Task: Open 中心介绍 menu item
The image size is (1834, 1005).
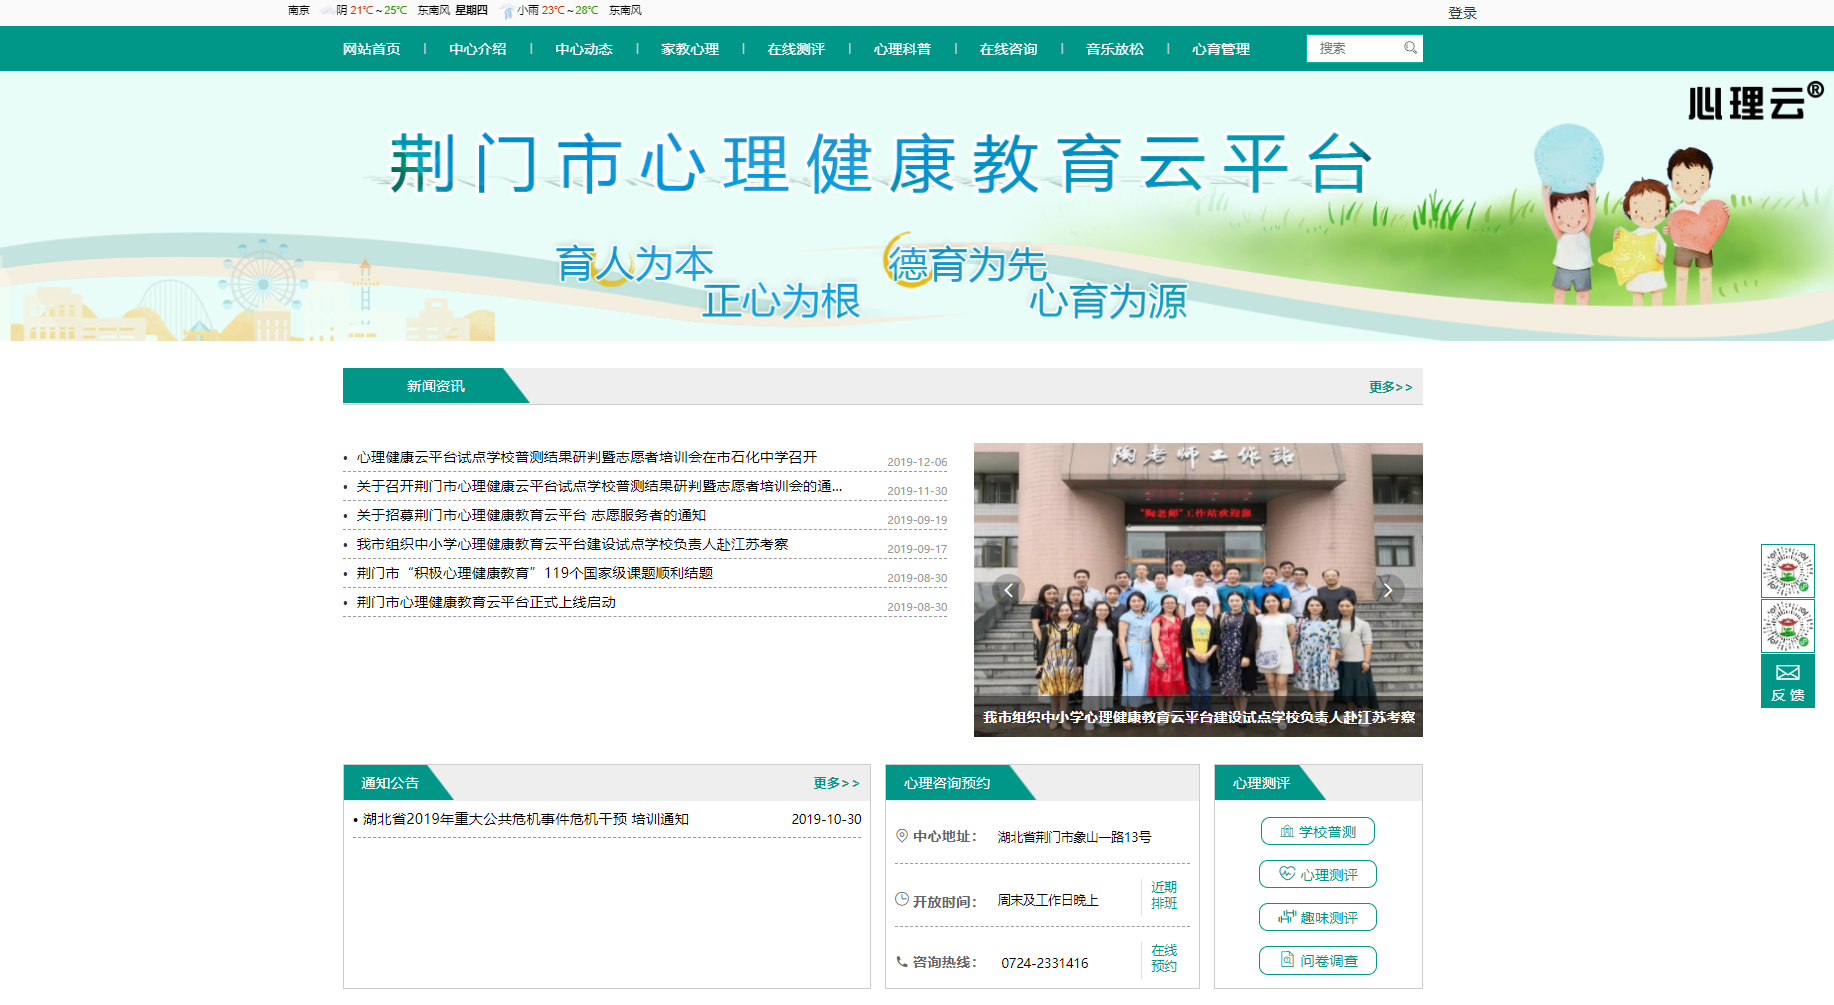Action: 477,49
